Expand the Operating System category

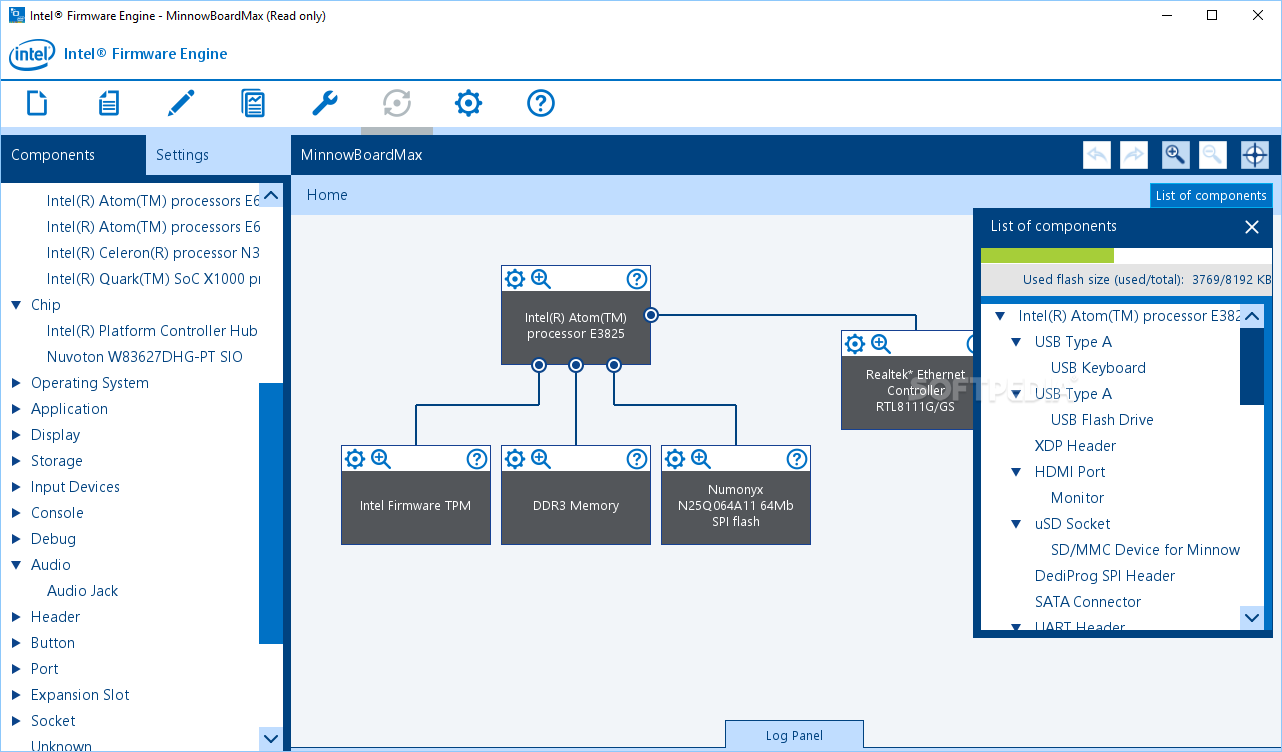[16, 383]
